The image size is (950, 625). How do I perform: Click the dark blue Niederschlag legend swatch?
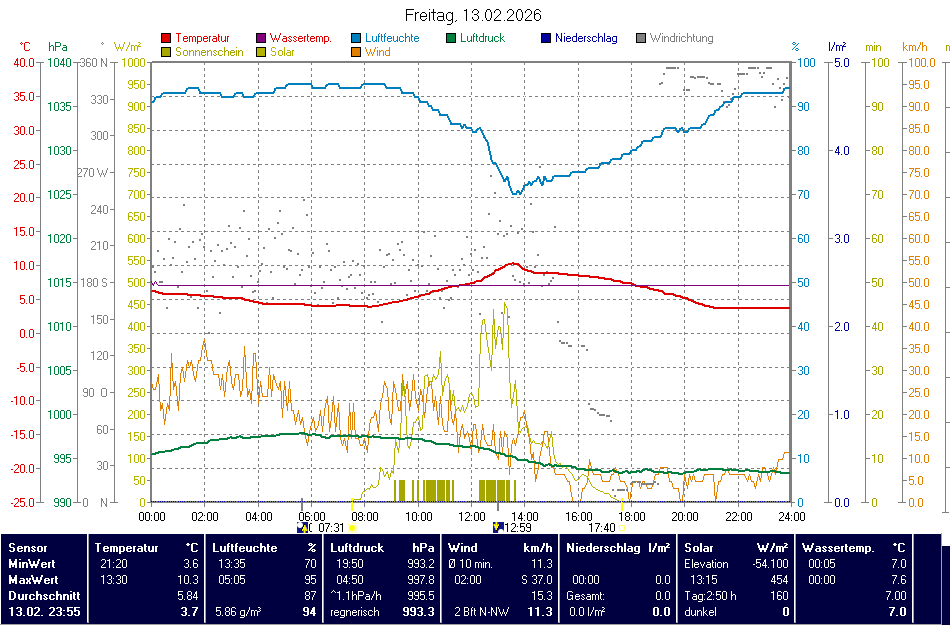point(546,39)
